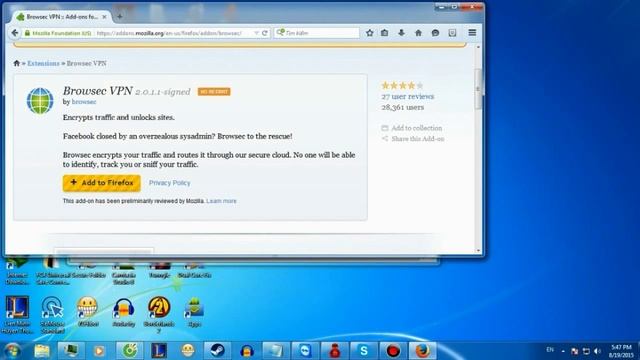The image size is (640, 360).
Task: Open the media player taskbar icon
Action: [99, 351]
